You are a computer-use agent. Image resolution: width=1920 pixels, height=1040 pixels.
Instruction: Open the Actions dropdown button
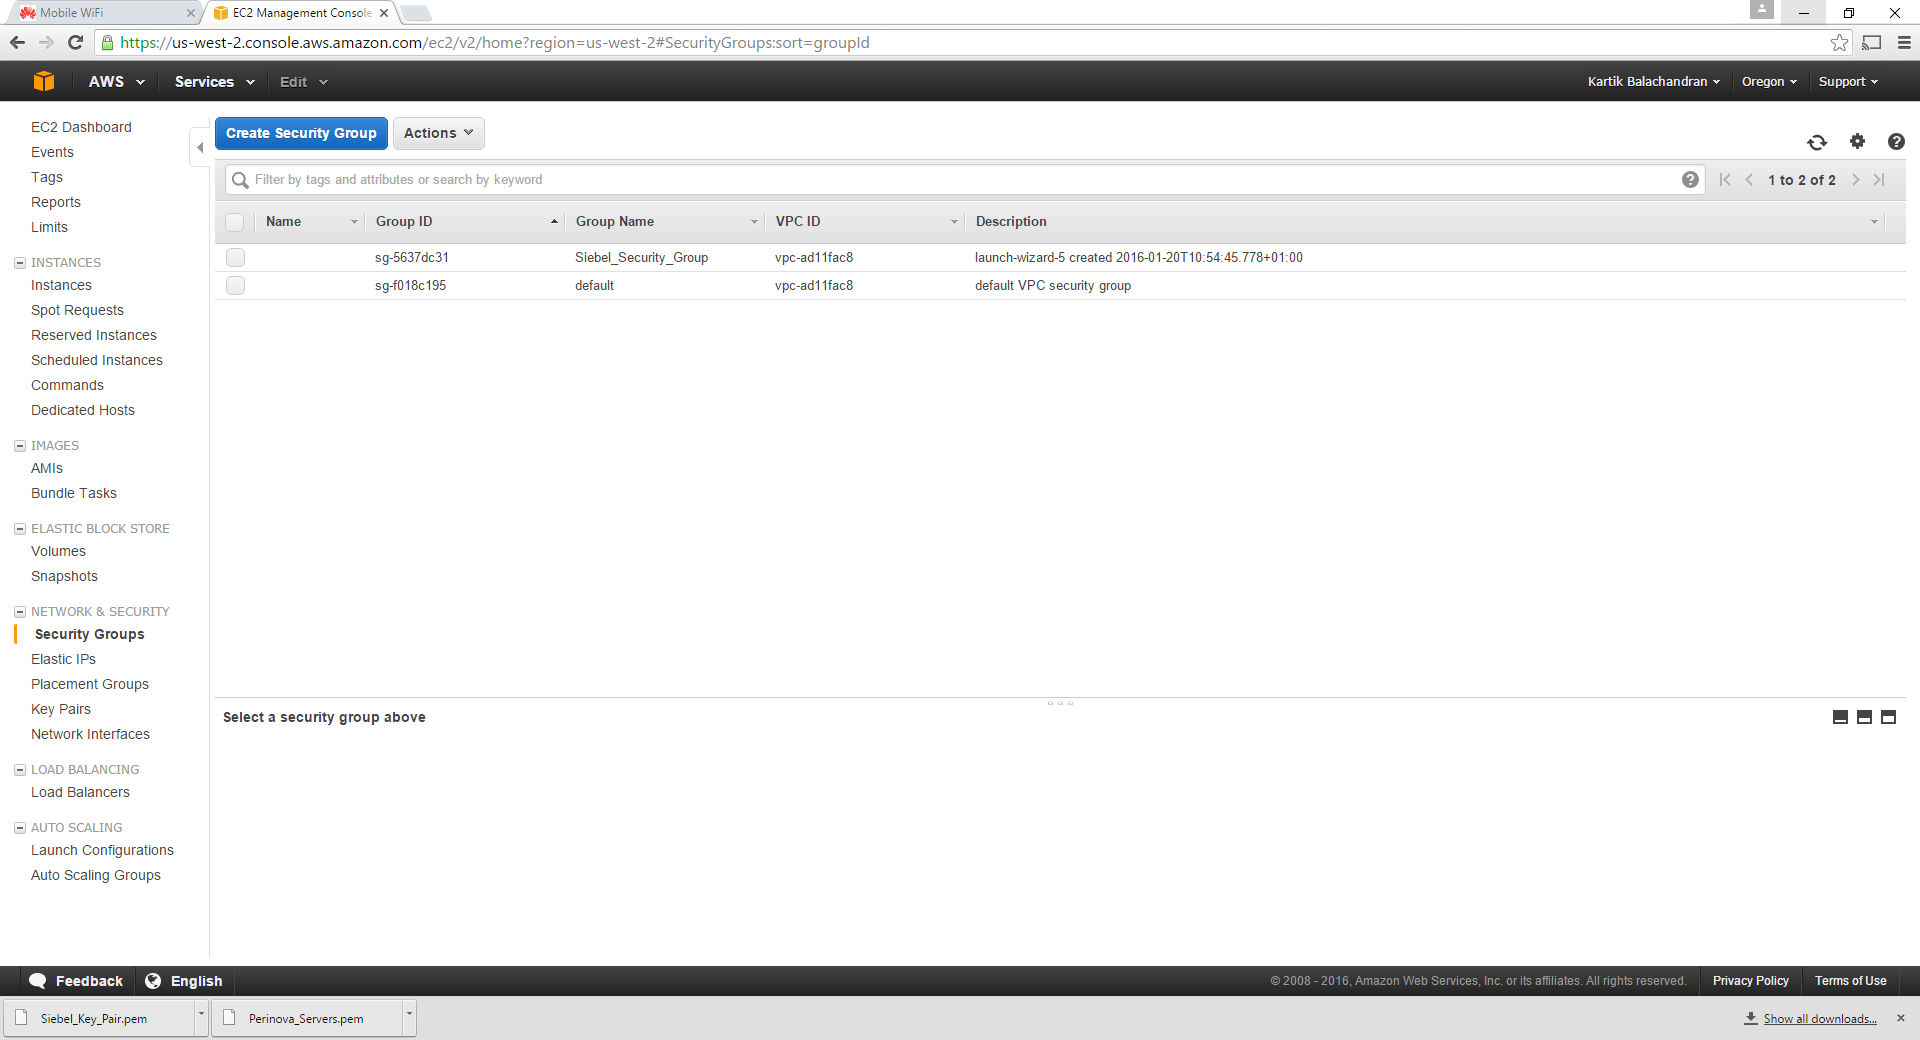(438, 133)
